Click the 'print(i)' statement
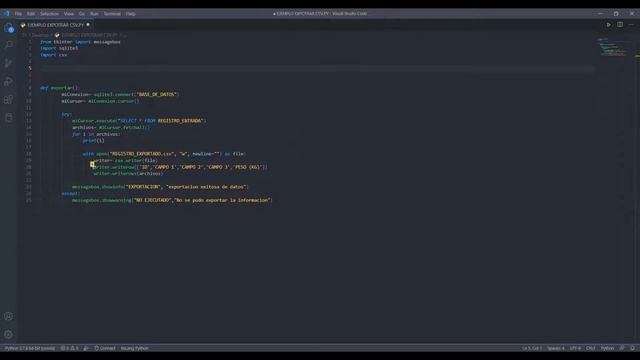 93,140
